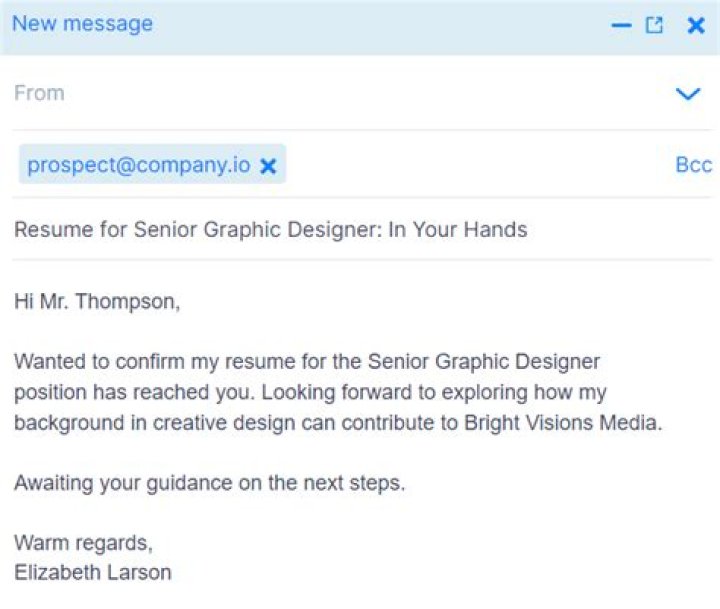720x609 pixels.
Task: Place cursor on the 'Warm regards,' line
Action: click(83, 543)
